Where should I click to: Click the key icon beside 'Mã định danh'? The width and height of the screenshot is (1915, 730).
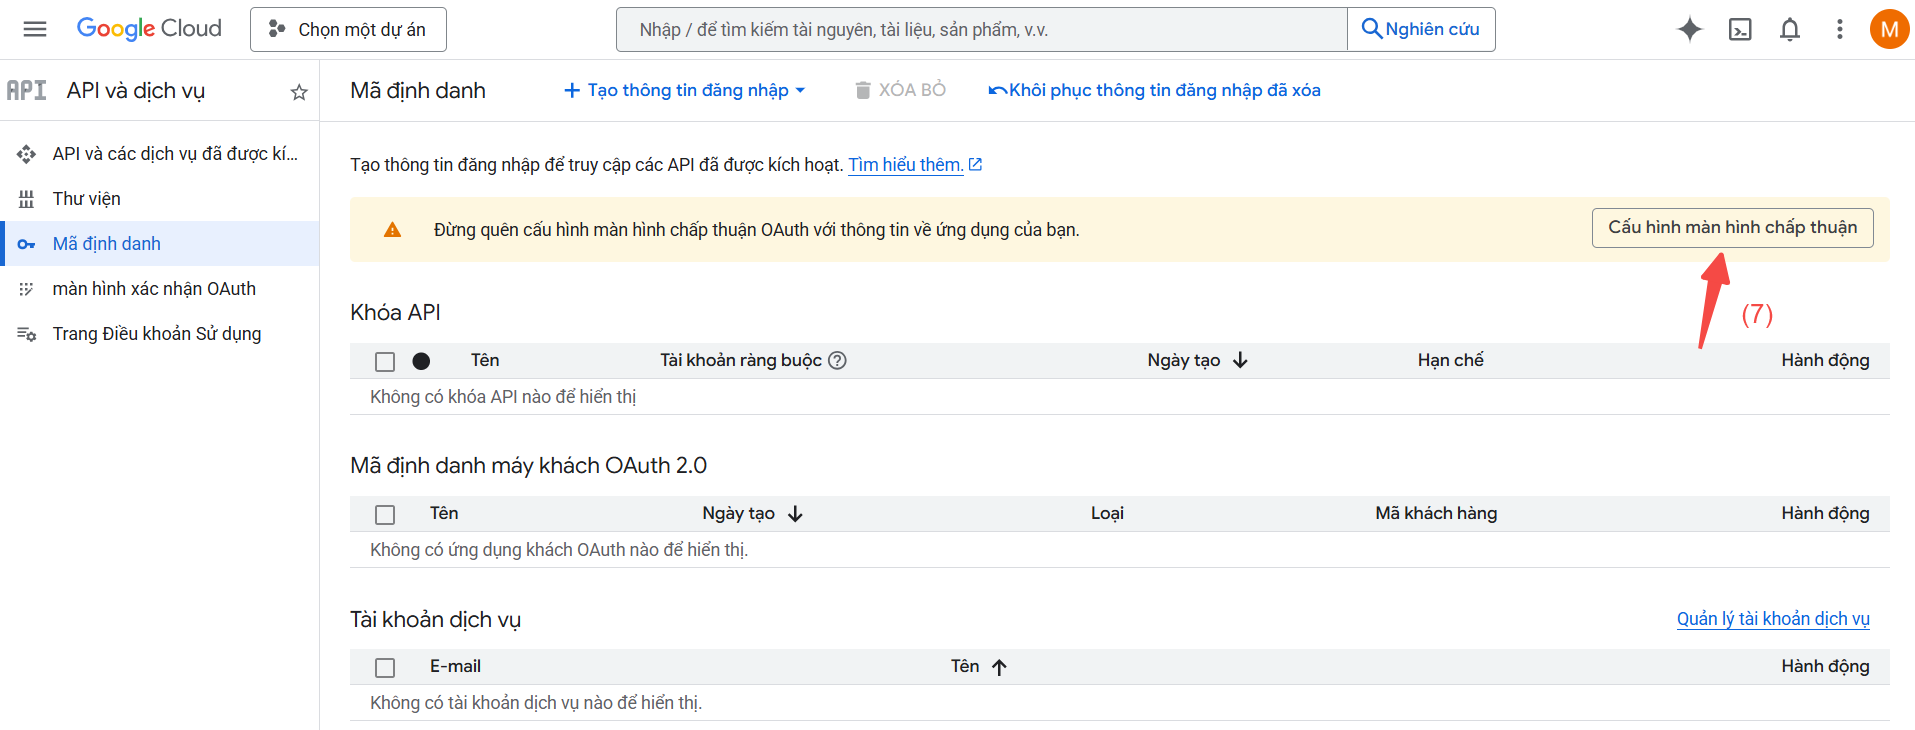[27, 244]
